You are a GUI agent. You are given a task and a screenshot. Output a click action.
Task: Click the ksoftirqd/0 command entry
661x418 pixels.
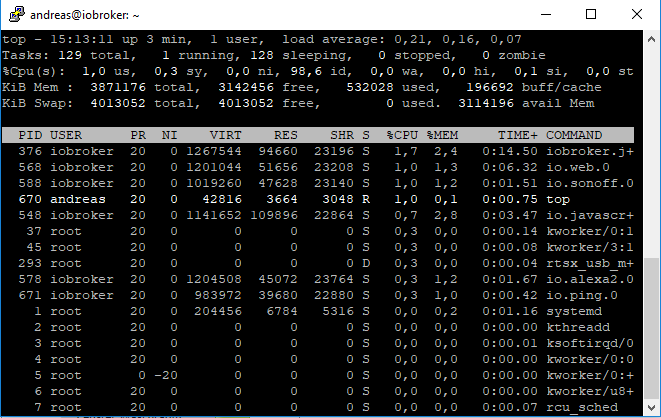coord(590,343)
